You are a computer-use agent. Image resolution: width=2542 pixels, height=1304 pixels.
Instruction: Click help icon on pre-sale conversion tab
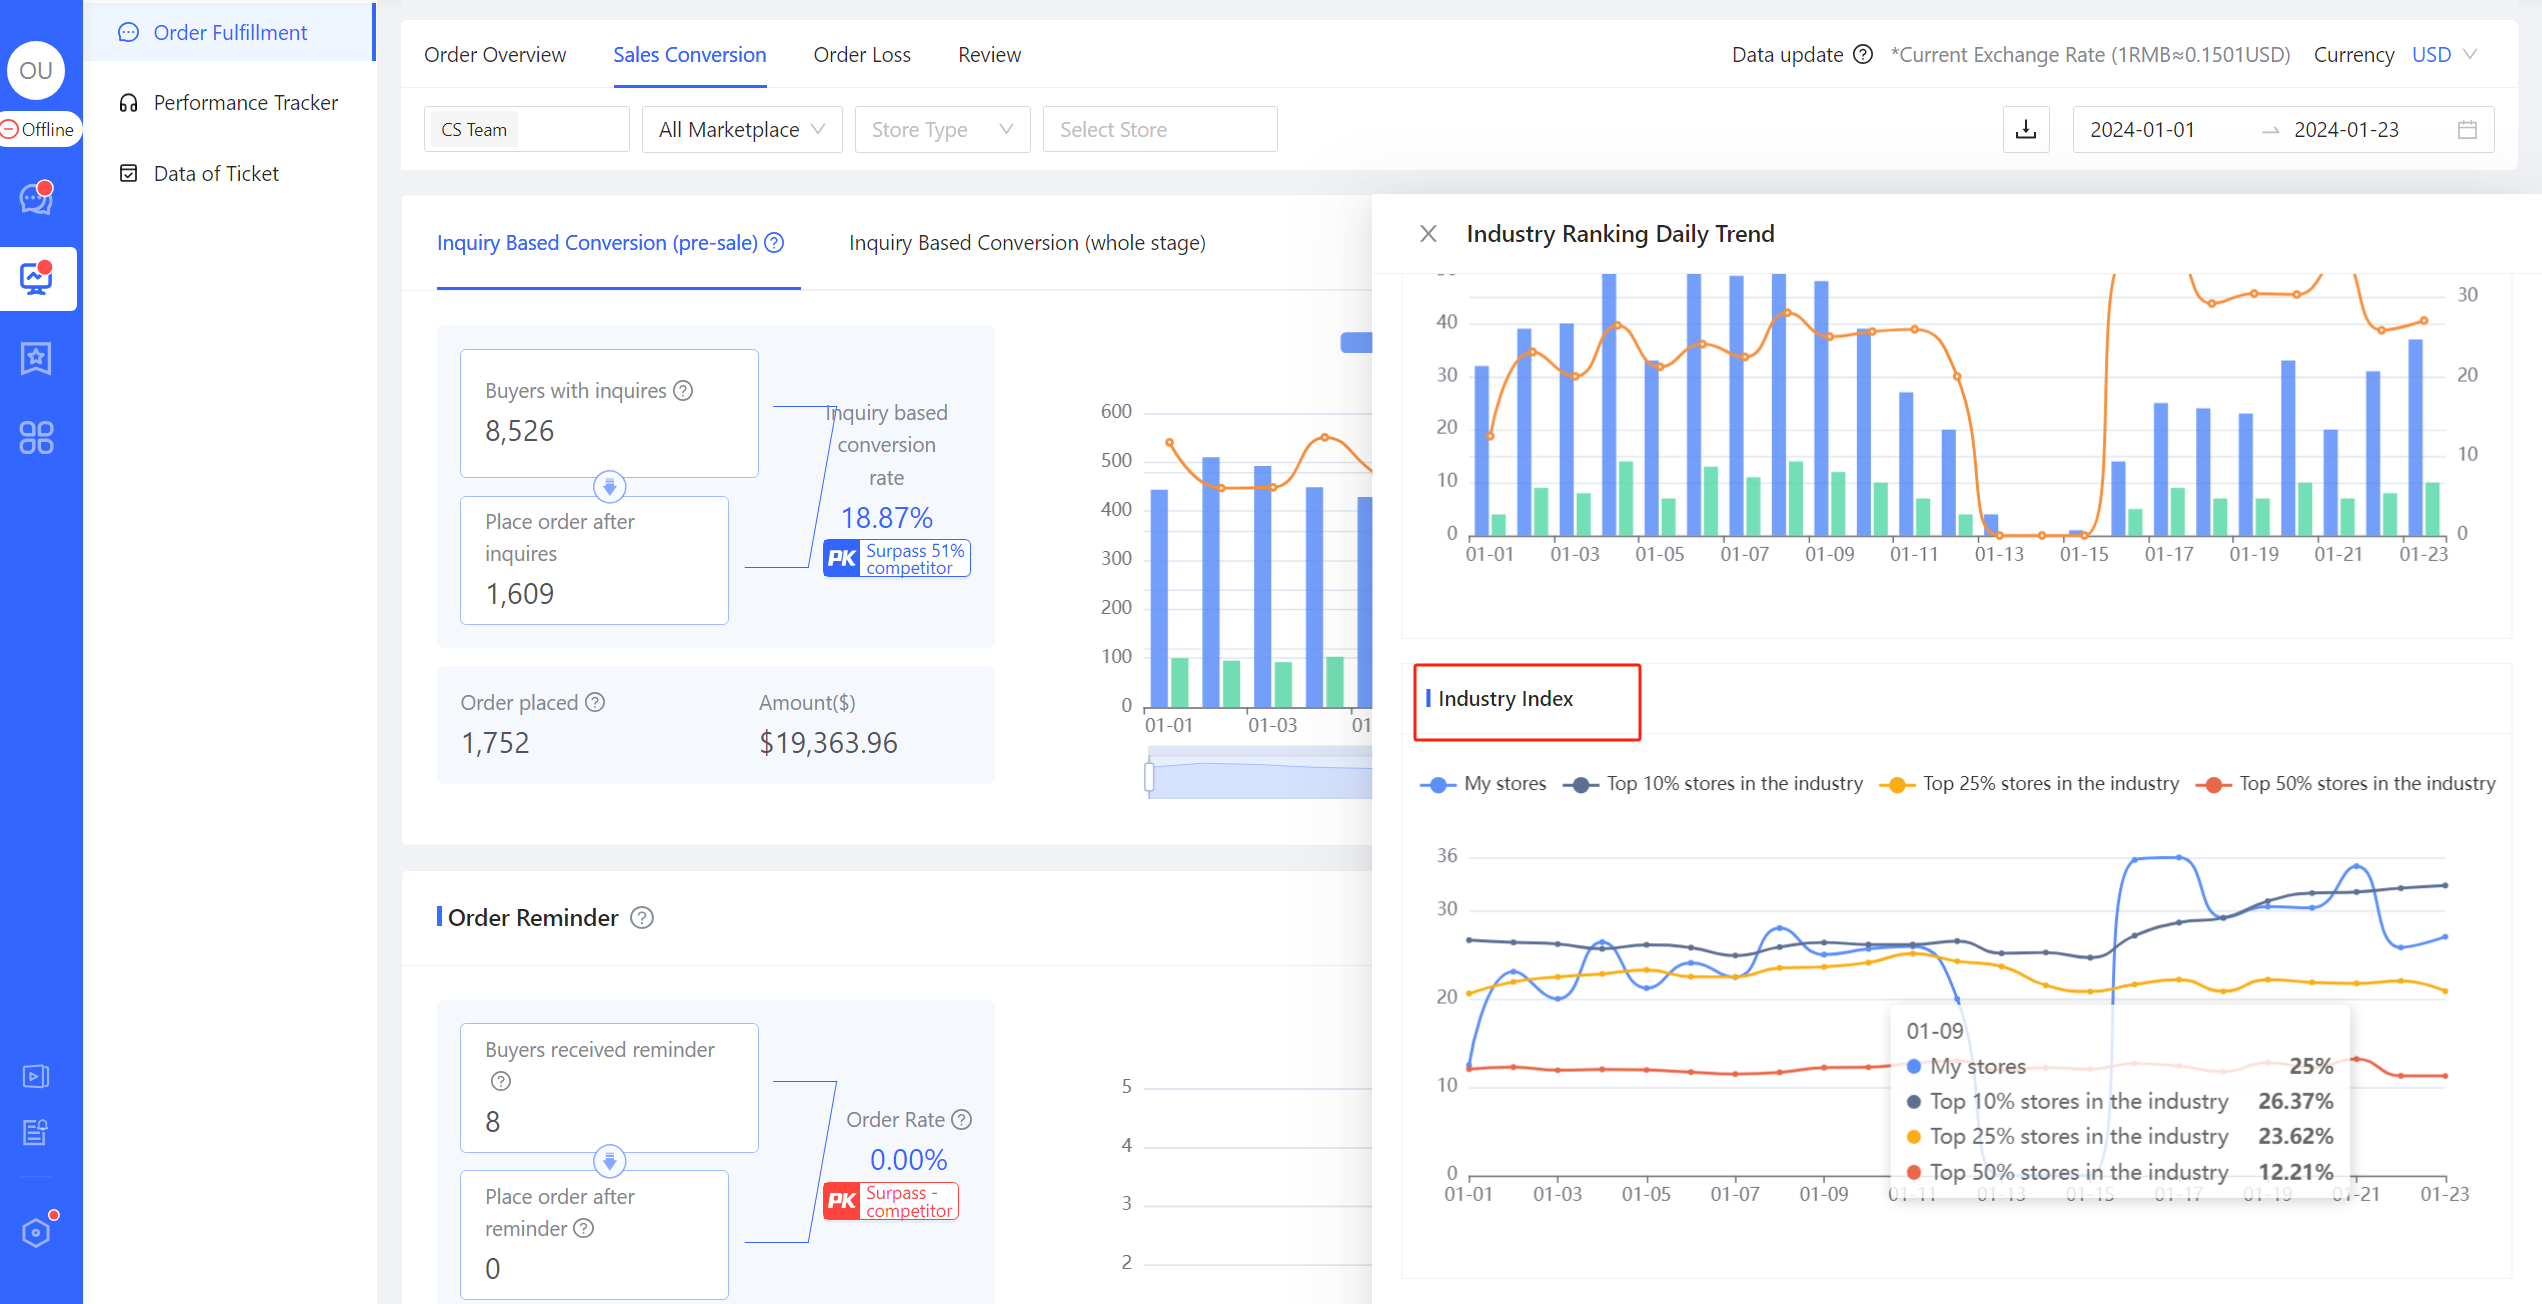774,243
